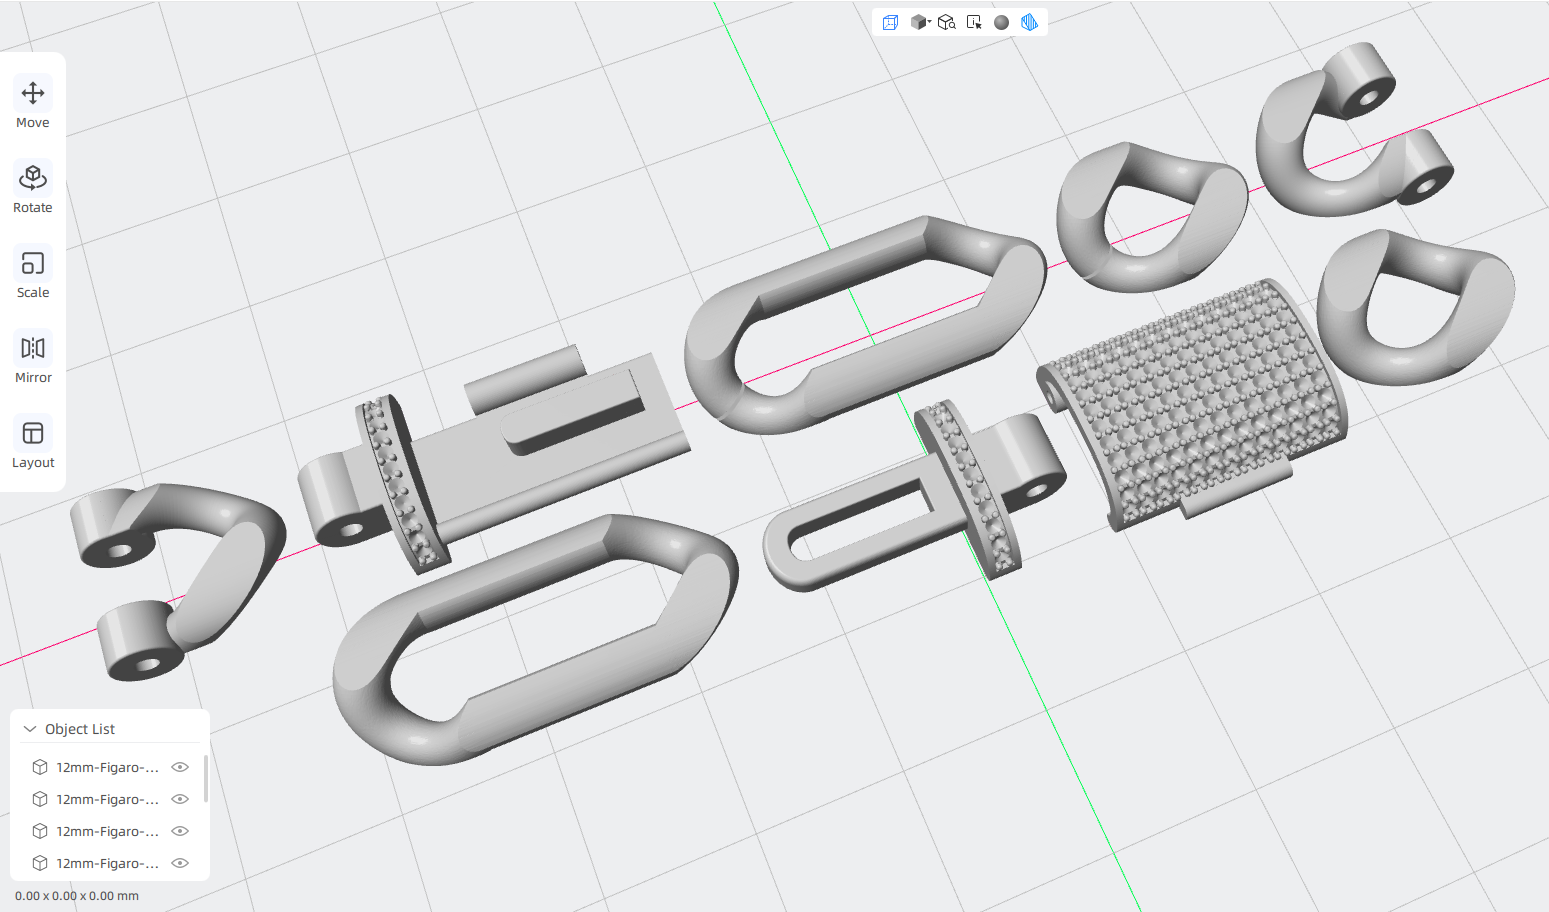Select the Scale tool
This screenshot has height=912, width=1549.
click(33, 274)
